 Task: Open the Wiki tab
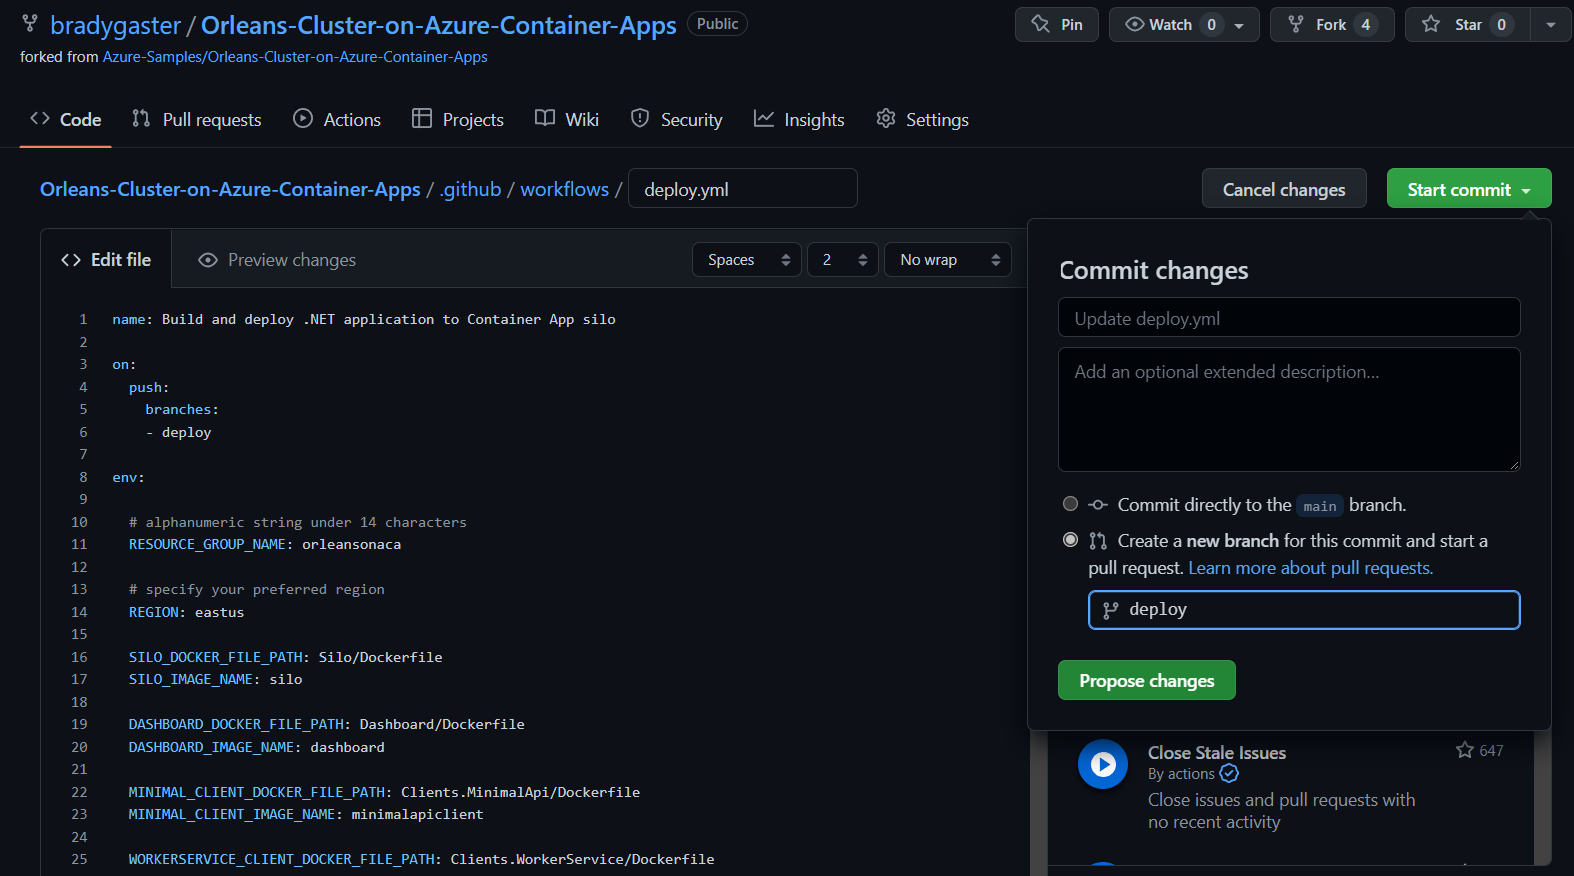pyautogui.click(x=567, y=119)
